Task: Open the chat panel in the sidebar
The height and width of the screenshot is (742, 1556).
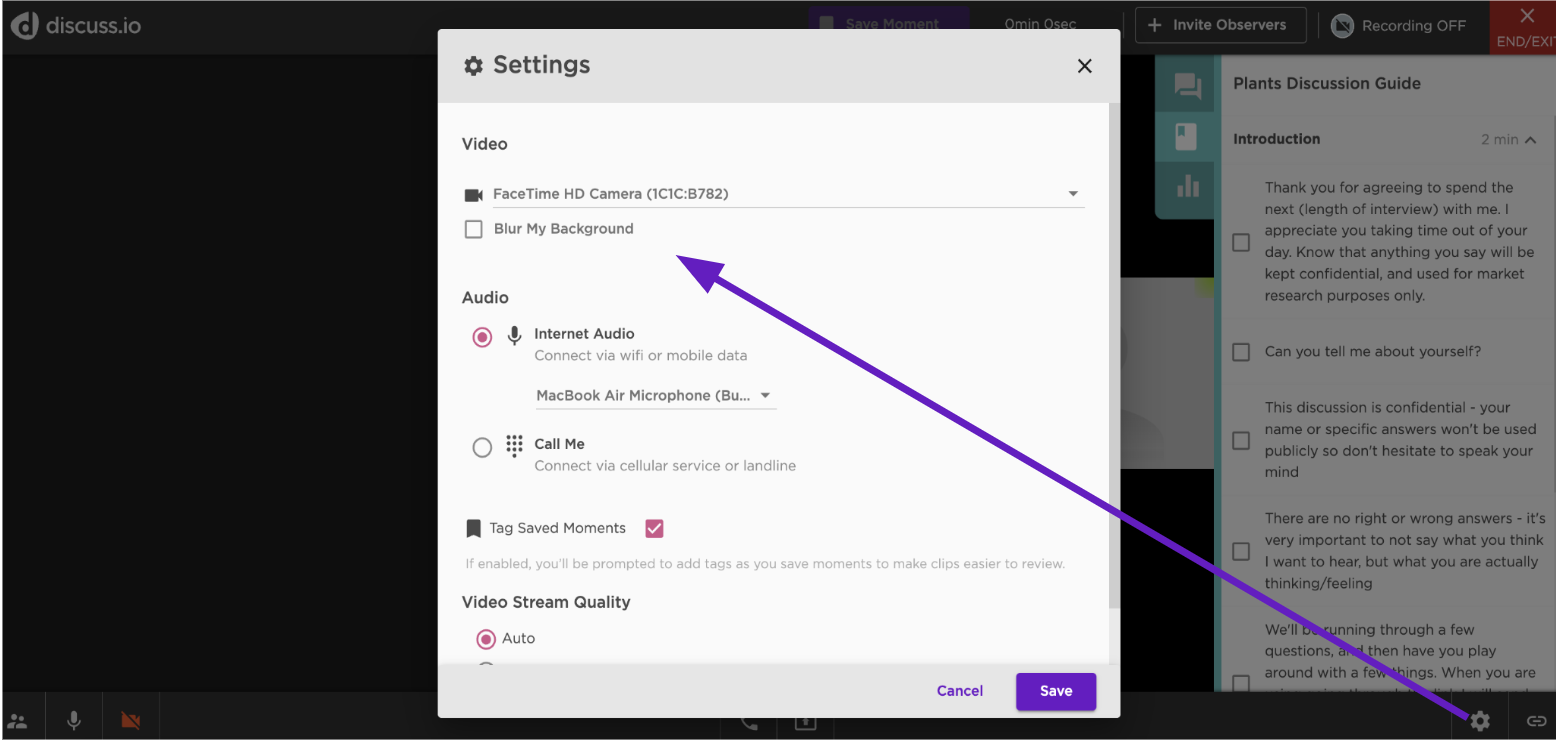Action: 1186,86
